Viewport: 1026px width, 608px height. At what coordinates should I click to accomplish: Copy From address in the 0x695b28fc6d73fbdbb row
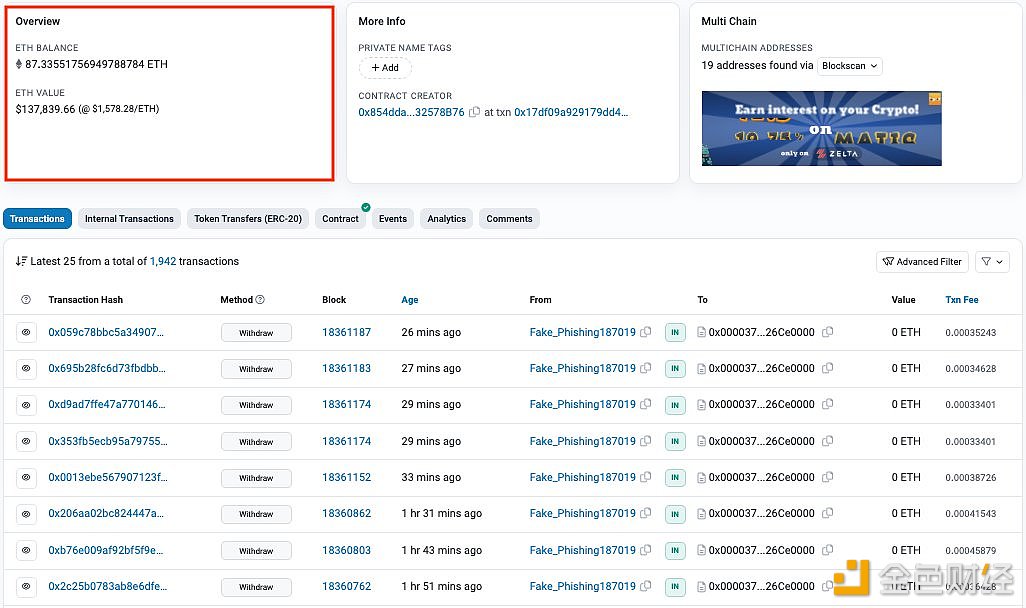coord(645,368)
